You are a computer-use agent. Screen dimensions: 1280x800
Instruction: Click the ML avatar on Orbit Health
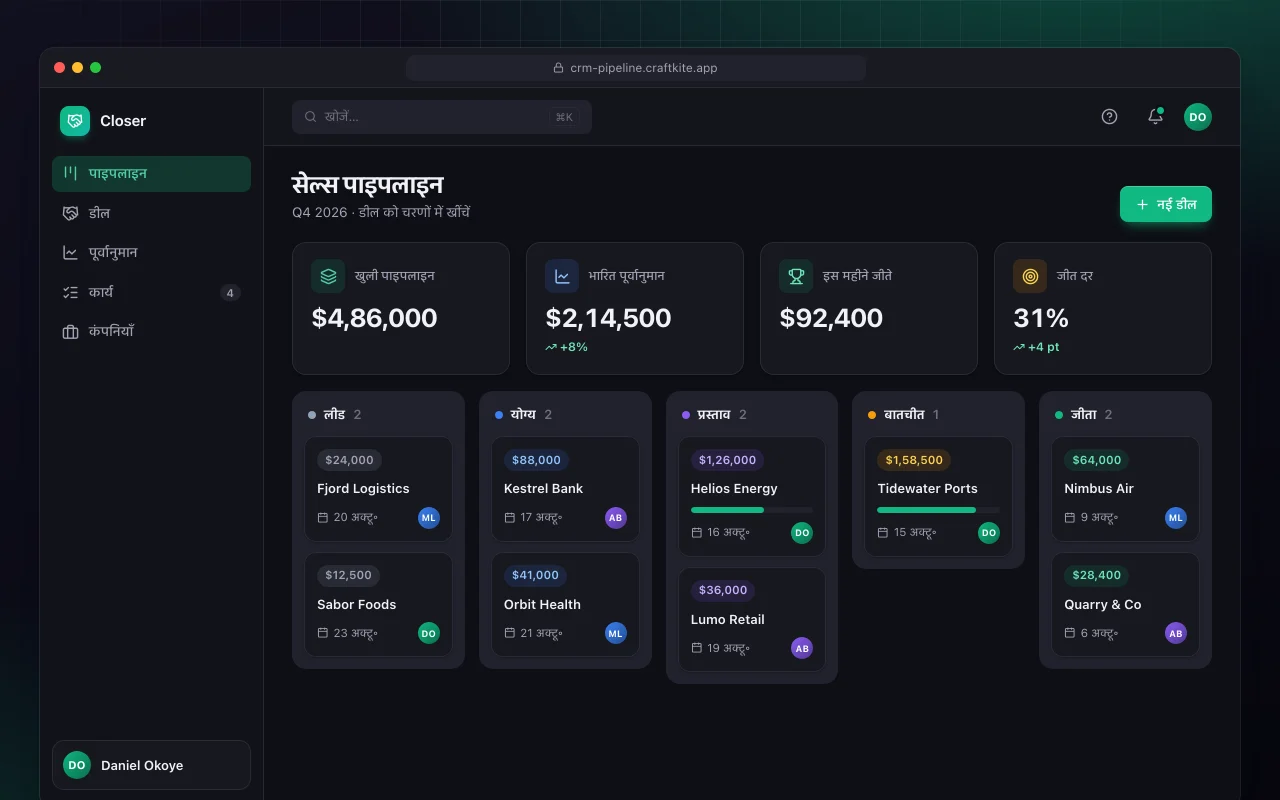pyautogui.click(x=616, y=633)
